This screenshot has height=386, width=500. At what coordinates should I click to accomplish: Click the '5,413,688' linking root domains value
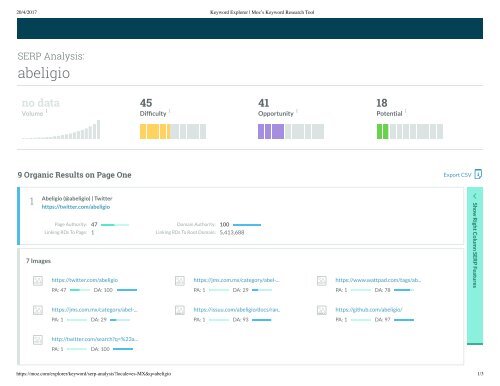pyautogui.click(x=232, y=232)
